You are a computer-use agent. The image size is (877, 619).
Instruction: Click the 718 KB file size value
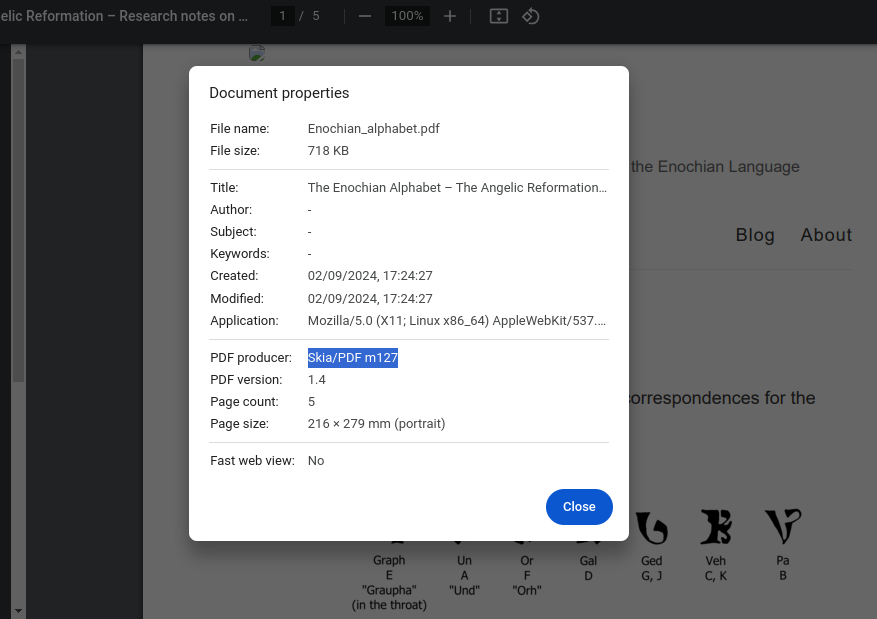coord(328,151)
